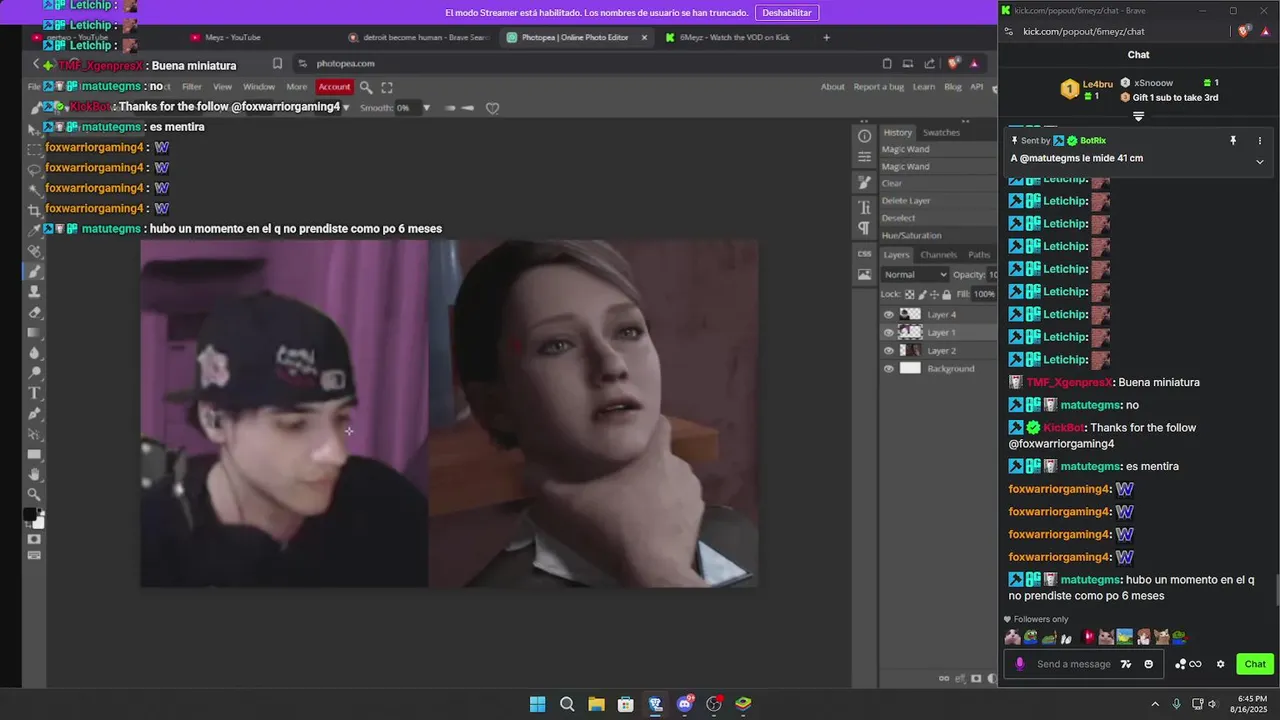Select the Hand tool
The width and height of the screenshot is (1280, 720).
tap(34, 474)
